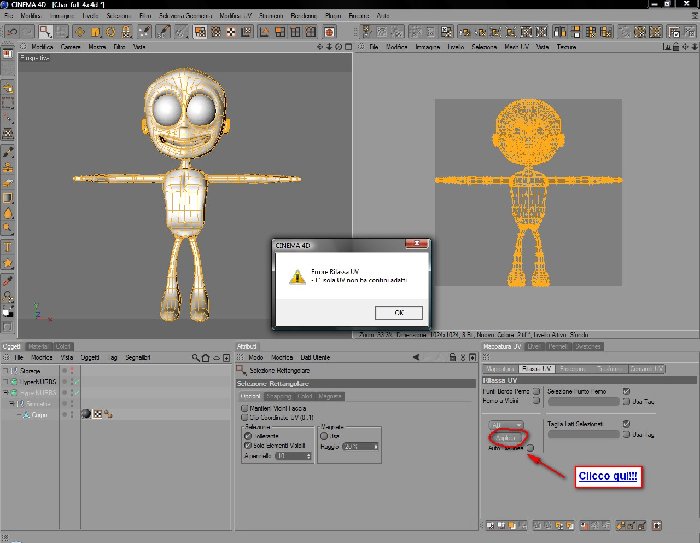Open the Comandi UV sub-tab

click(x=647, y=369)
